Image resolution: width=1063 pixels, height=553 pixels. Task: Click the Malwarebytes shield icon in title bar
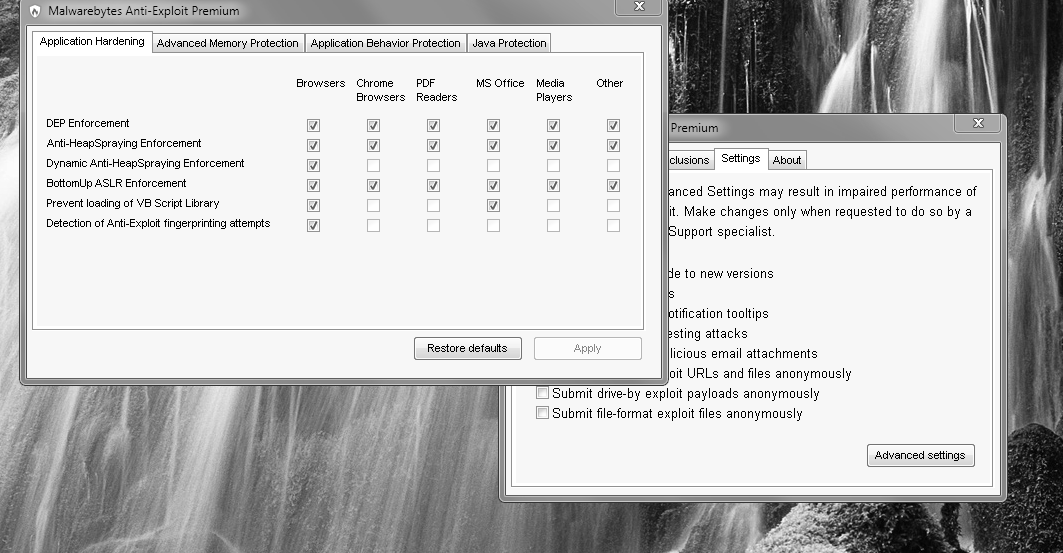(x=35, y=12)
